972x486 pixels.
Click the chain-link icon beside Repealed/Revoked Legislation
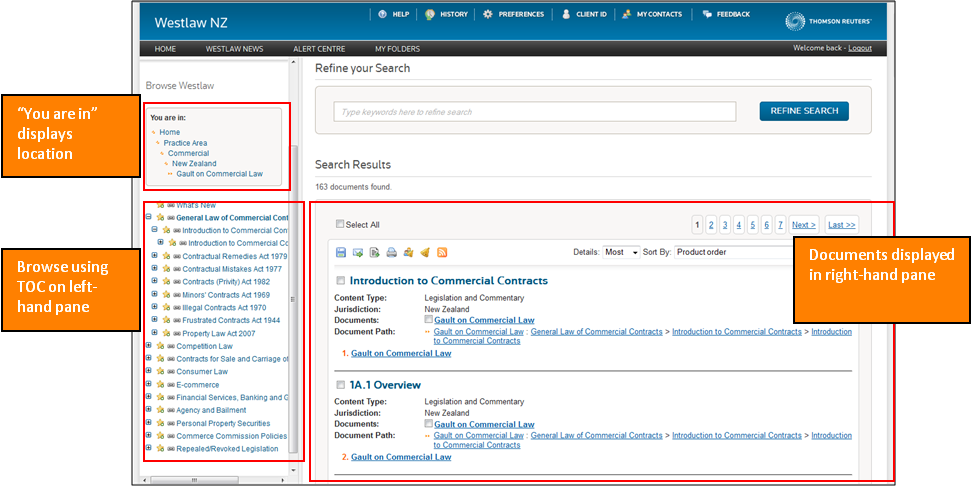click(171, 449)
